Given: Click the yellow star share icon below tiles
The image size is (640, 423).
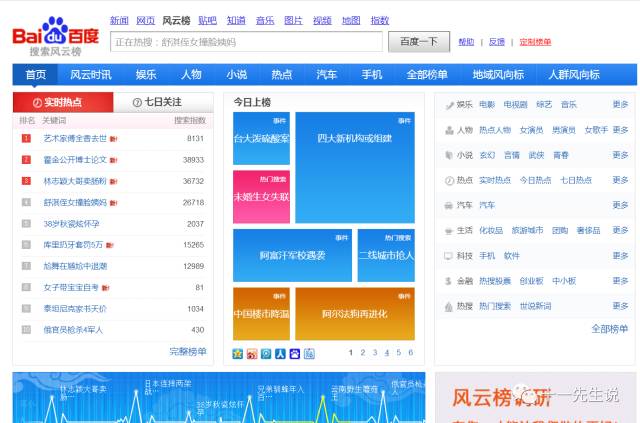Looking at the screenshot, I should click(x=238, y=353).
